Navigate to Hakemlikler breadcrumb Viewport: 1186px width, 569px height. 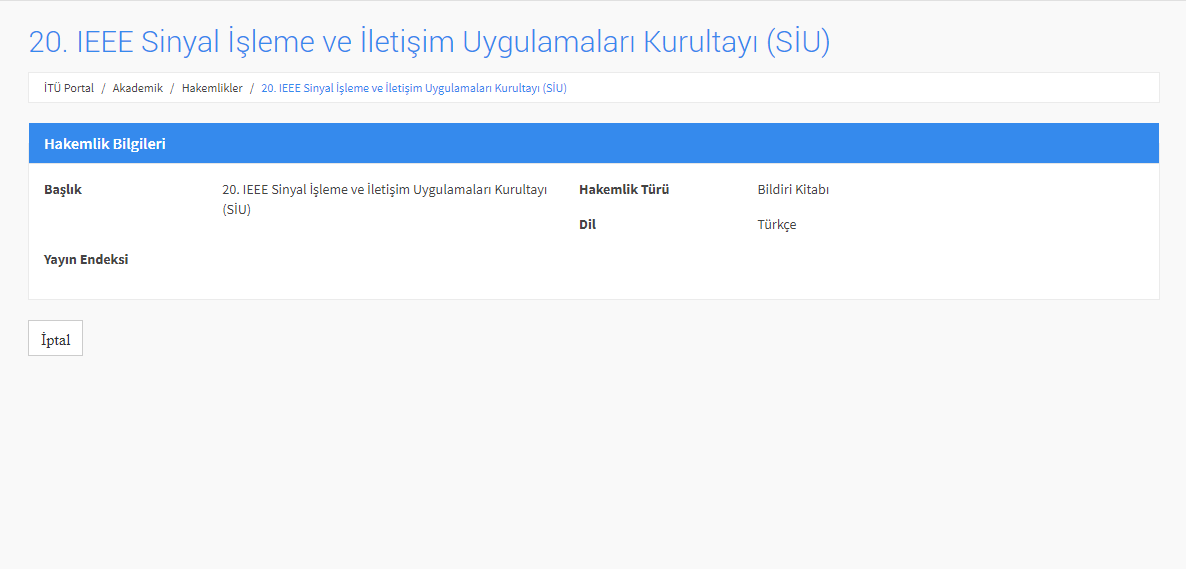pyautogui.click(x=212, y=88)
